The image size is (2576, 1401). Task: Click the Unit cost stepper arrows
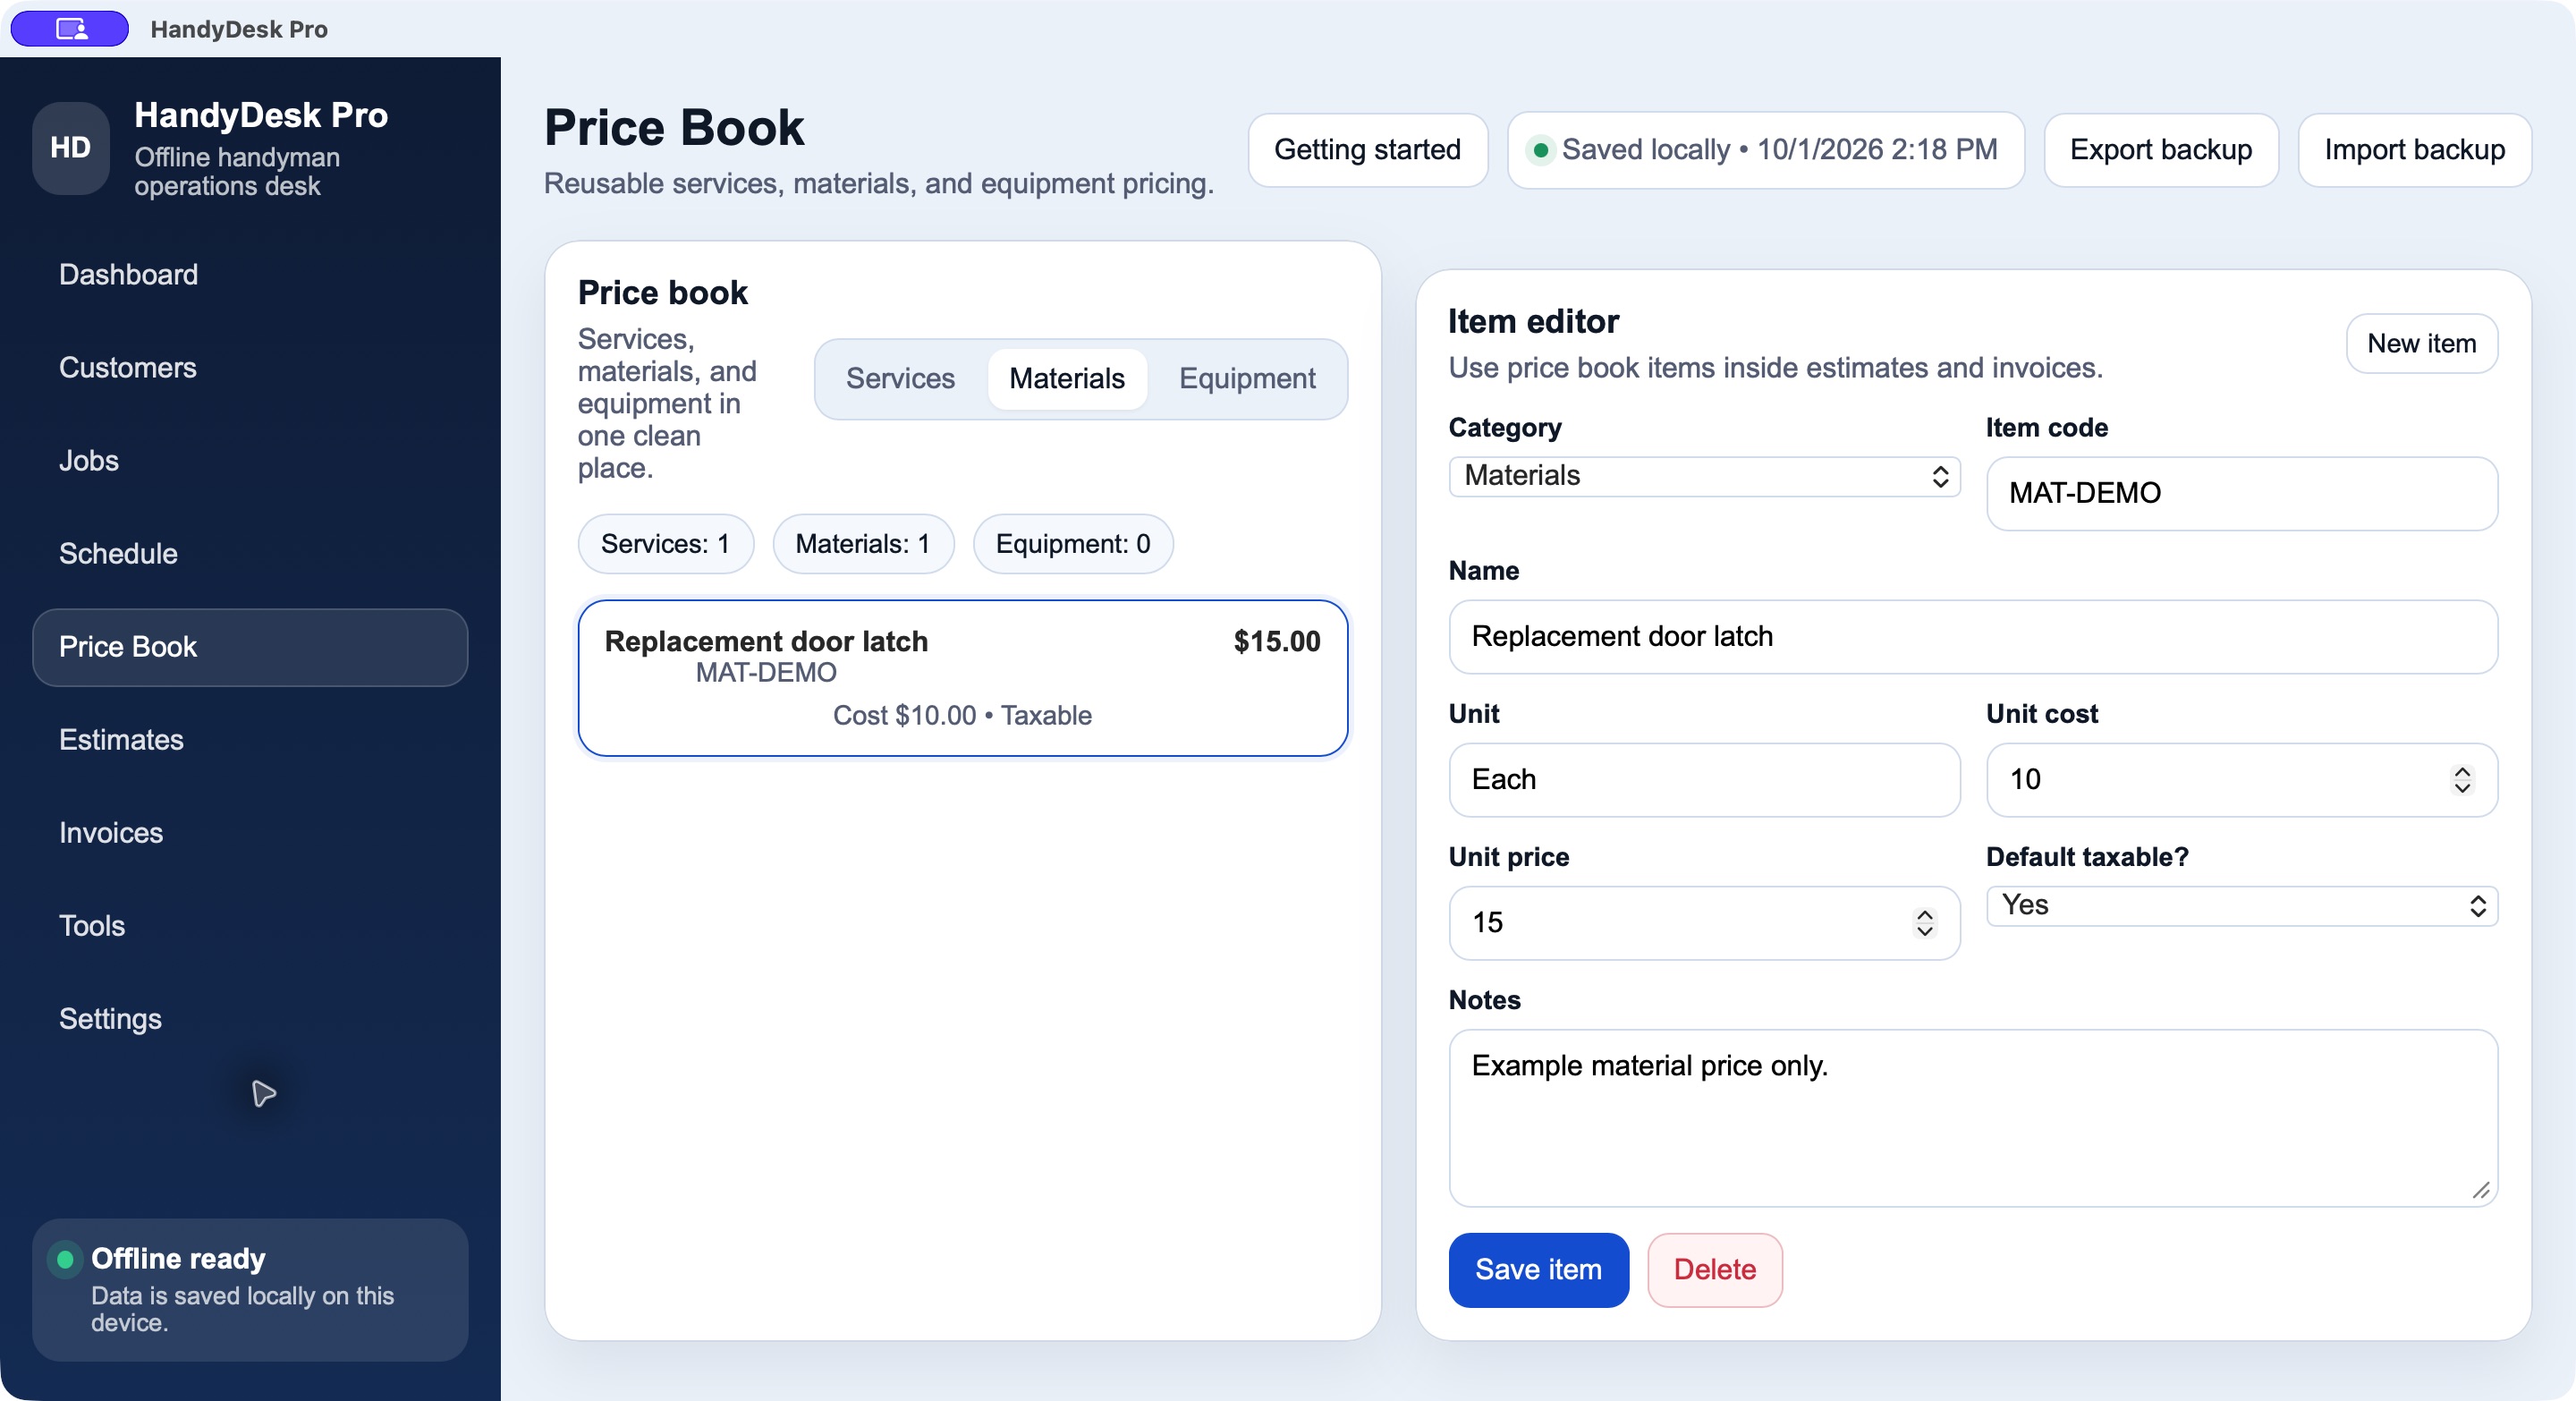tap(2462, 780)
